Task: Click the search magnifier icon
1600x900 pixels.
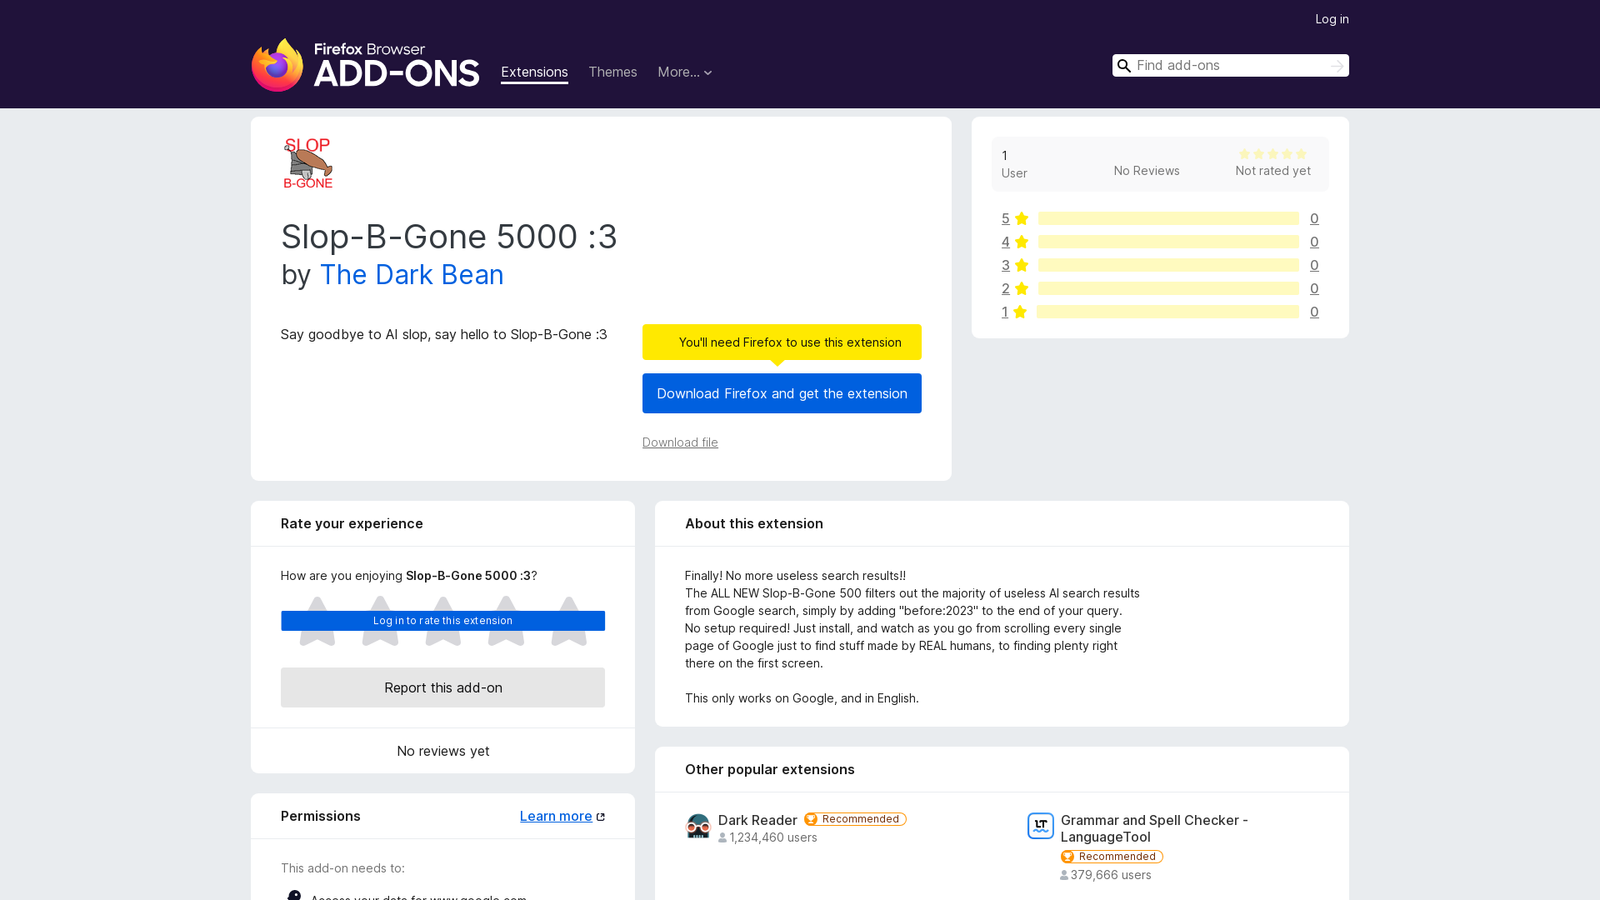Action: (x=1124, y=66)
